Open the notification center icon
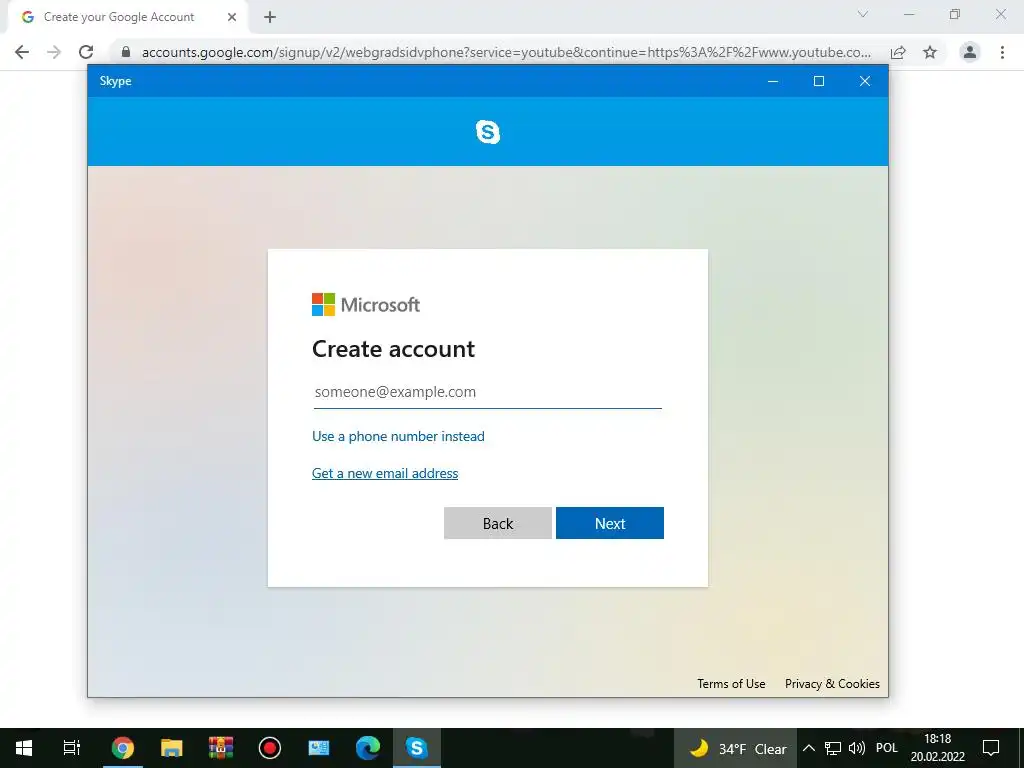The image size is (1024, 768). (991, 748)
